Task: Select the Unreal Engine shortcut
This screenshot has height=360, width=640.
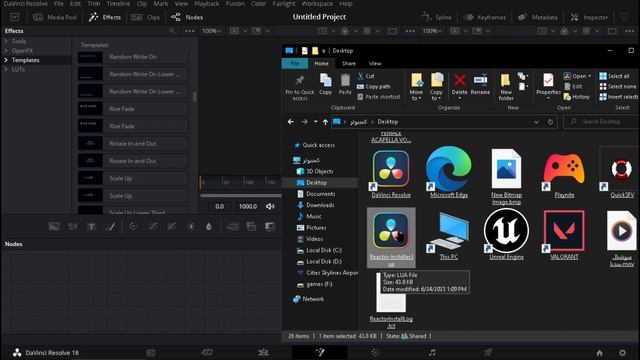Action: 506,231
